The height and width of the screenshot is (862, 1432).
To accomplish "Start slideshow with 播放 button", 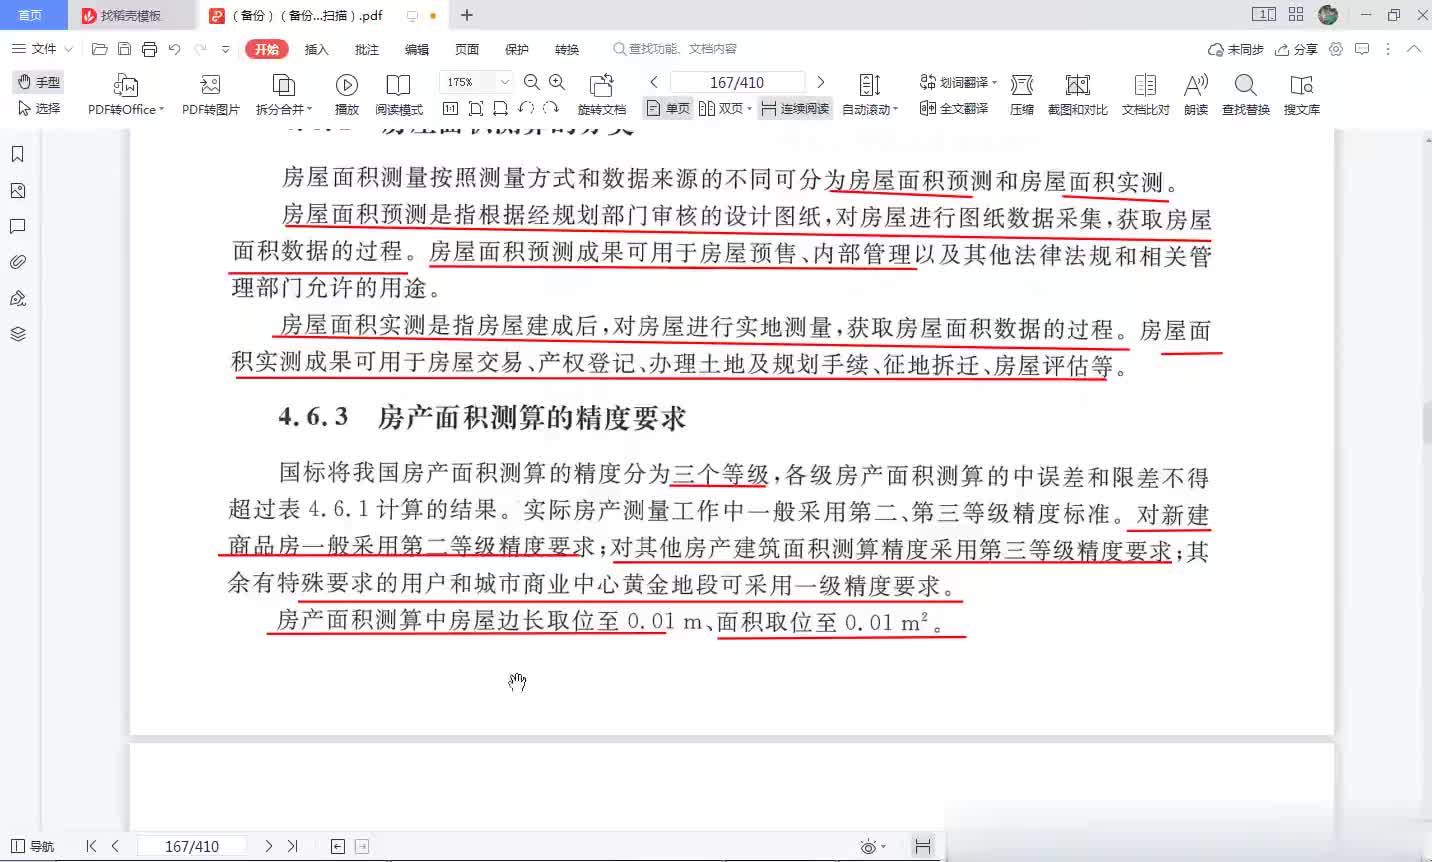I will (347, 86).
